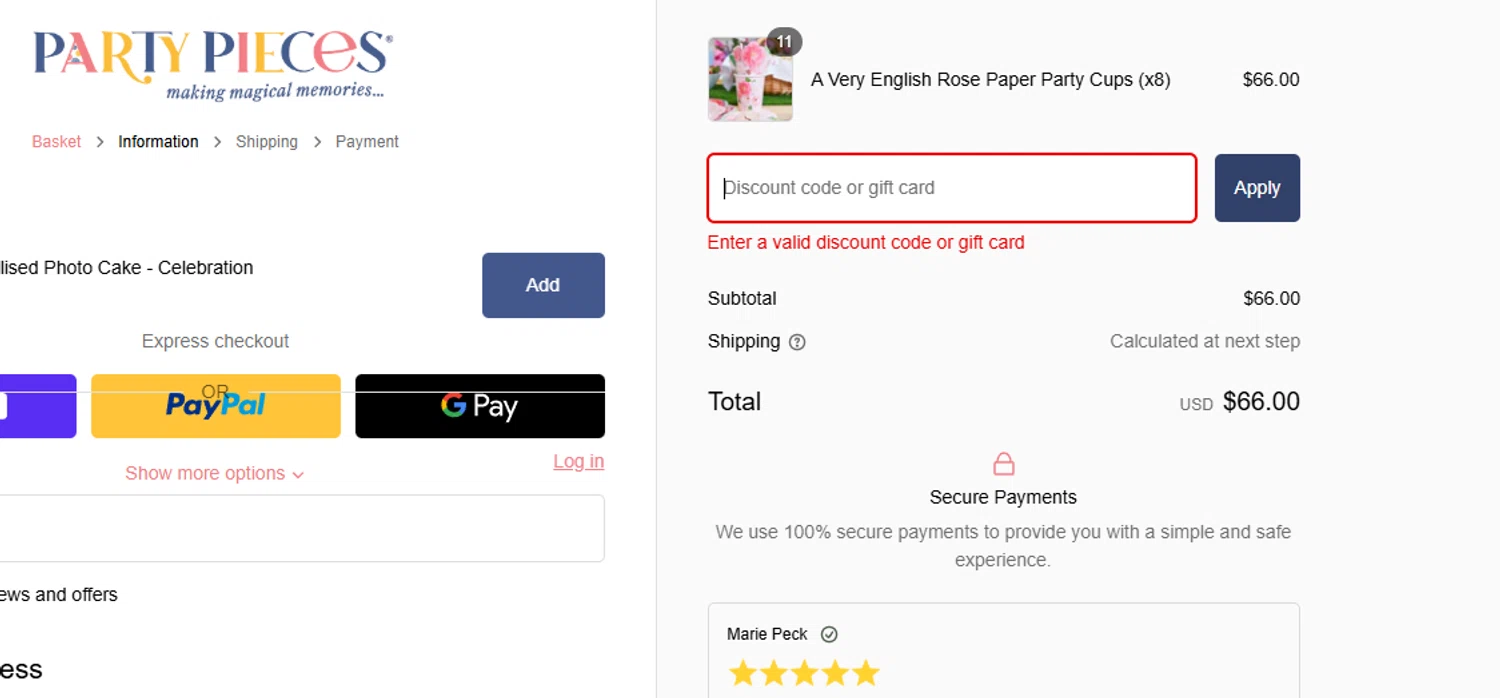Go back to the Basket step
1500x698 pixels.
(x=56, y=142)
